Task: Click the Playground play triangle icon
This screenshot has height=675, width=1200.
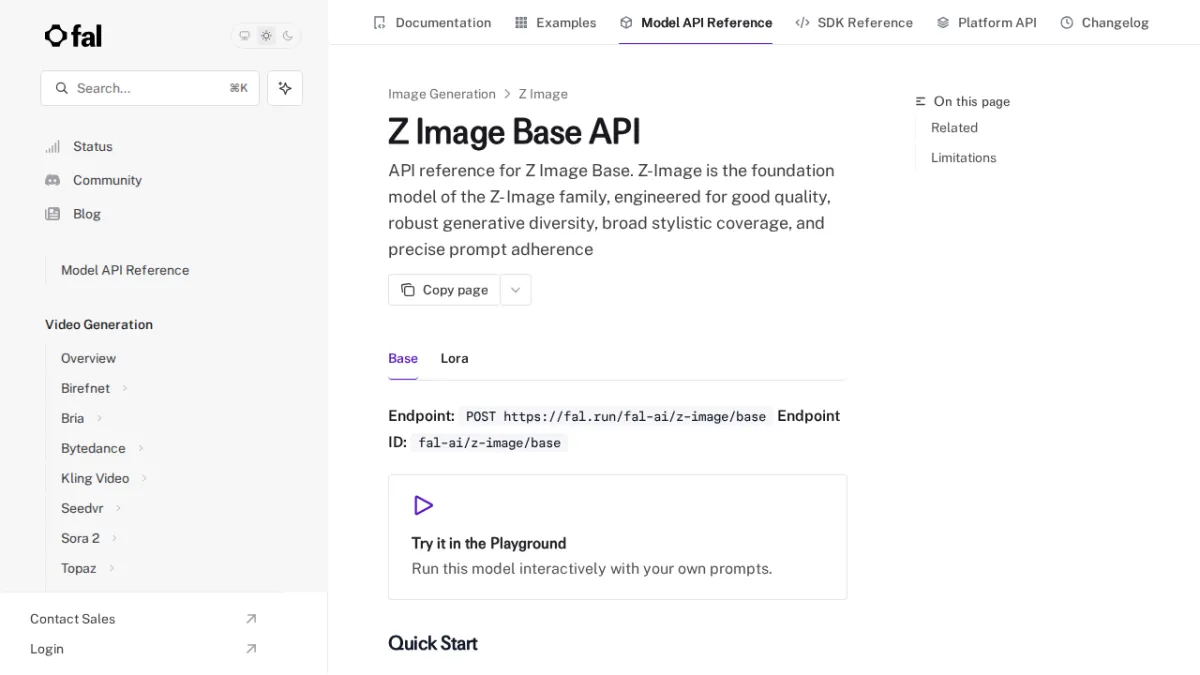Action: point(423,506)
